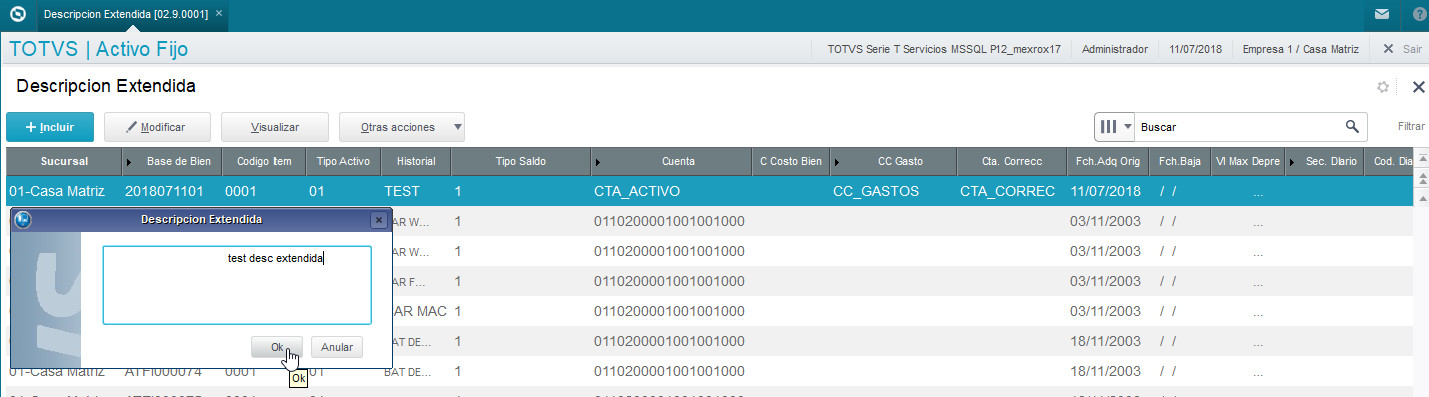1429x397 pixels.
Task: Open the settings gear icon
Action: (1383, 87)
